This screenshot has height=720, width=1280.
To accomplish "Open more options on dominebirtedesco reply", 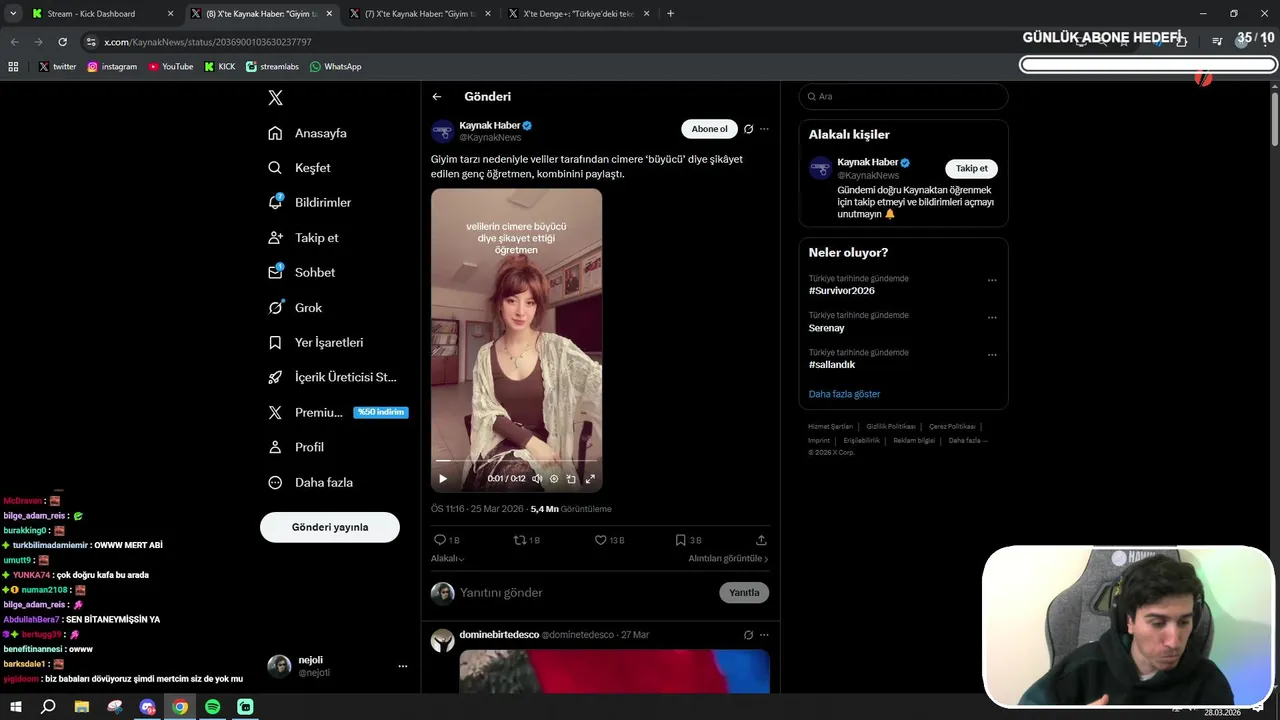I will [x=764, y=635].
